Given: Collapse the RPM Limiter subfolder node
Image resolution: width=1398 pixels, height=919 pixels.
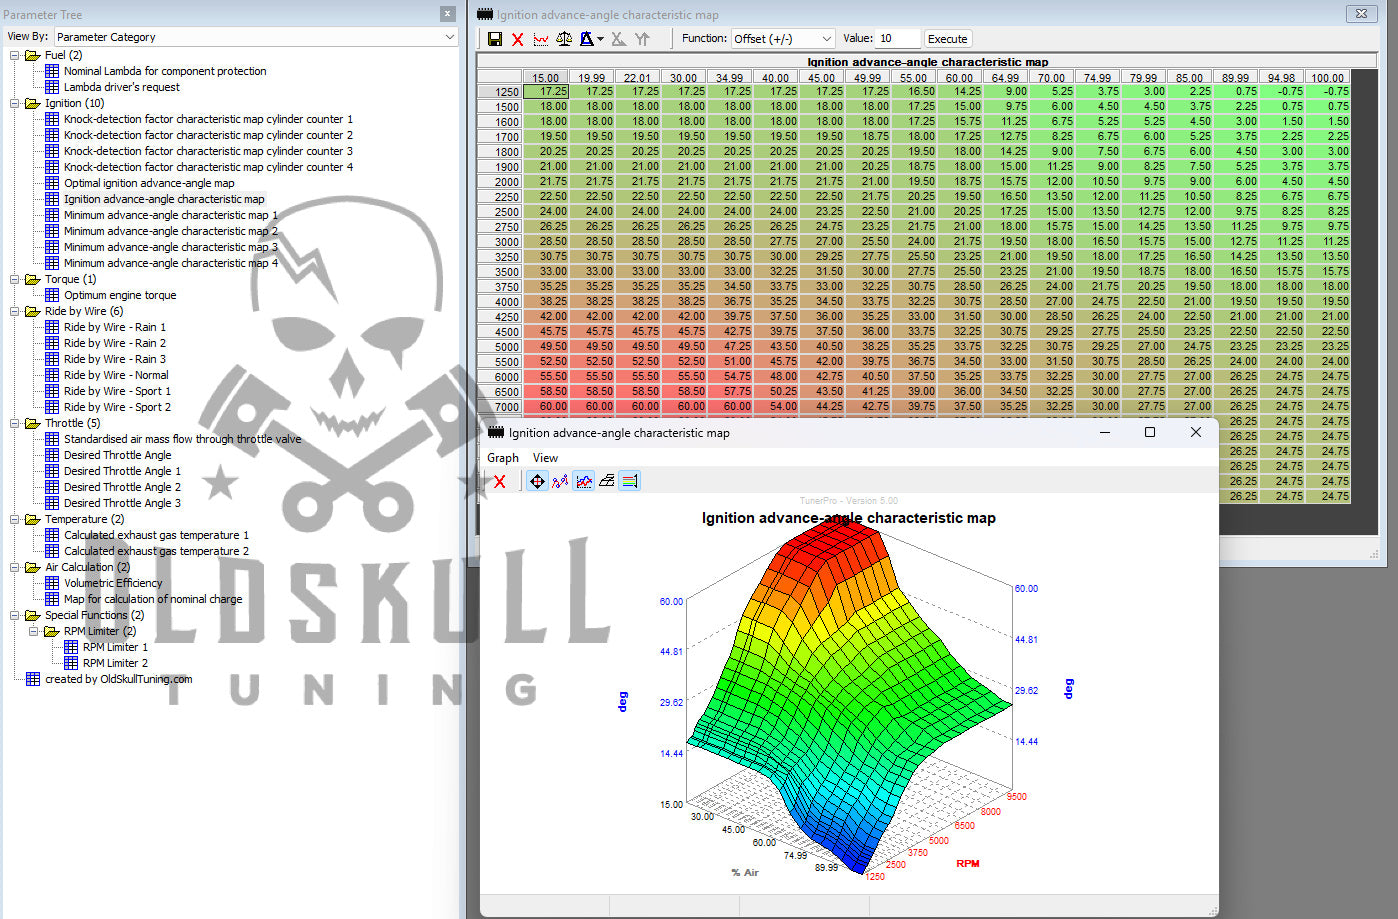Looking at the screenshot, I should 34,631.
